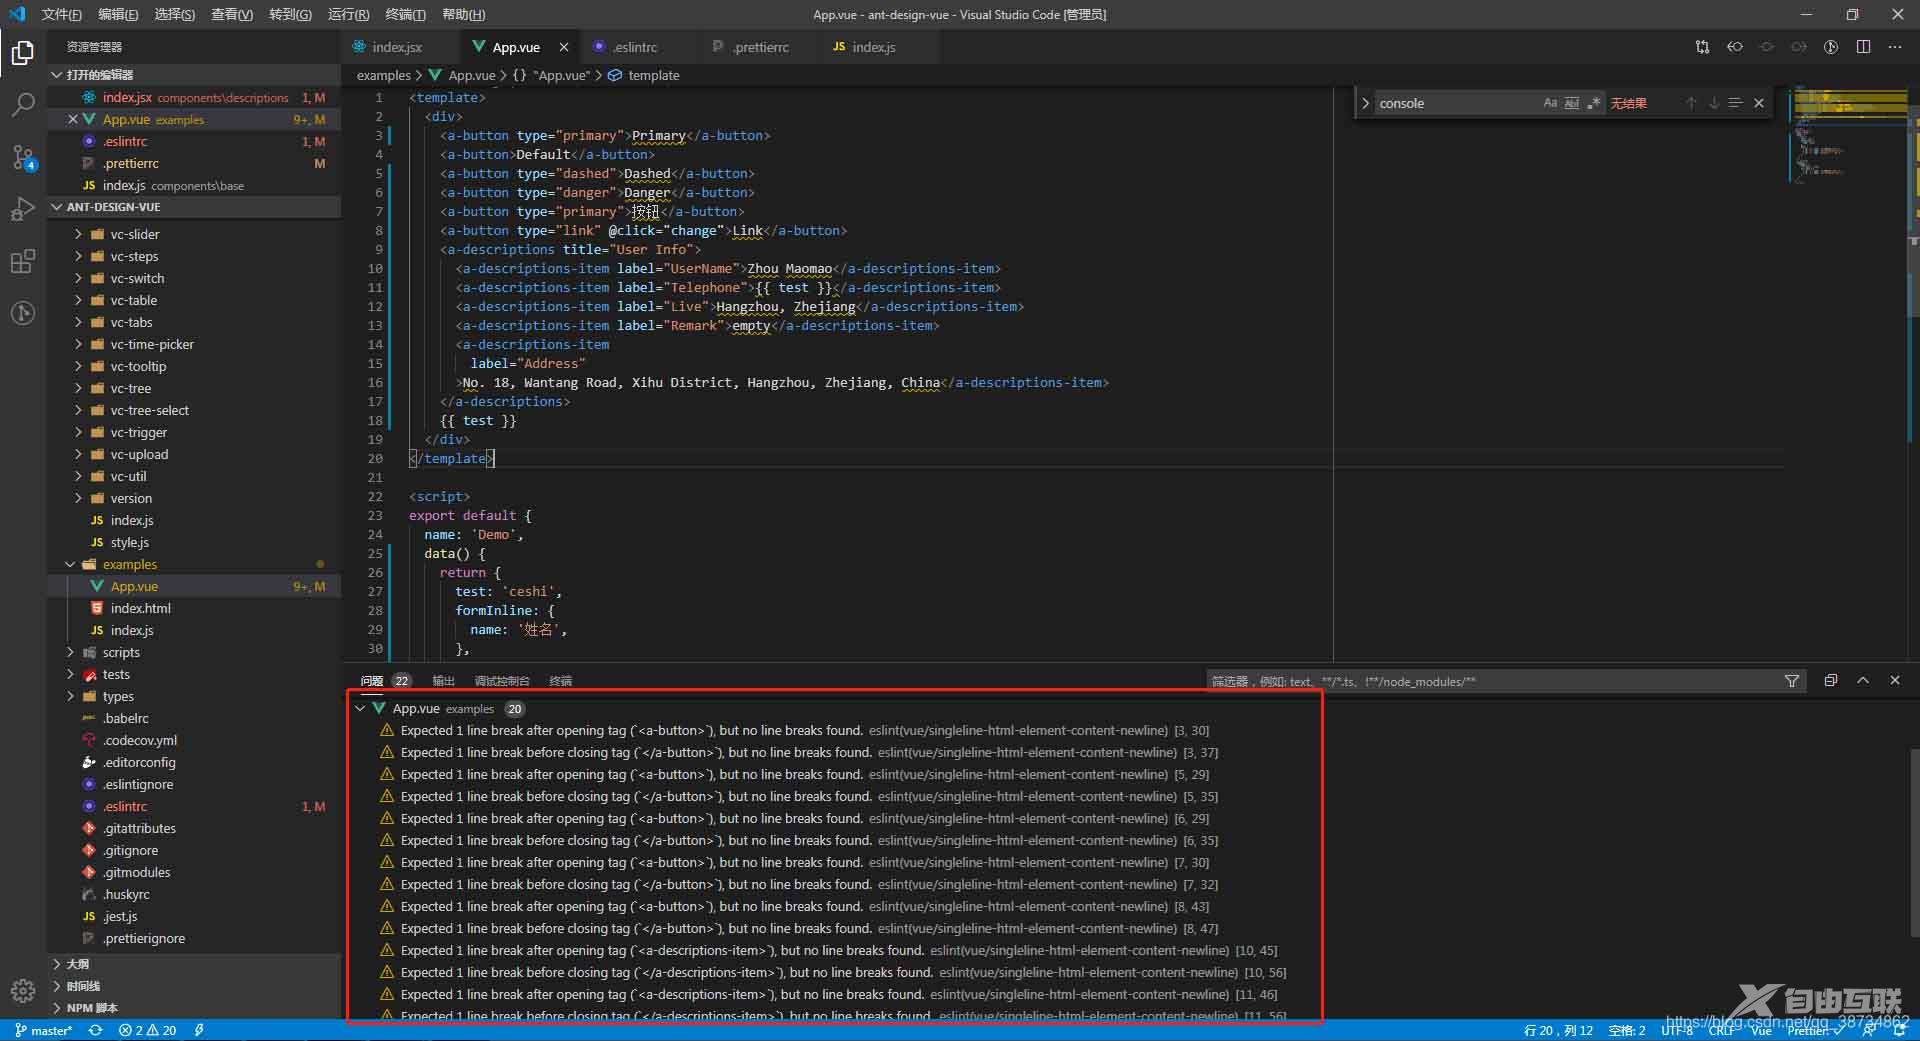
Task: Click the examples breadcrumb
Action: [x=384, y=75]
